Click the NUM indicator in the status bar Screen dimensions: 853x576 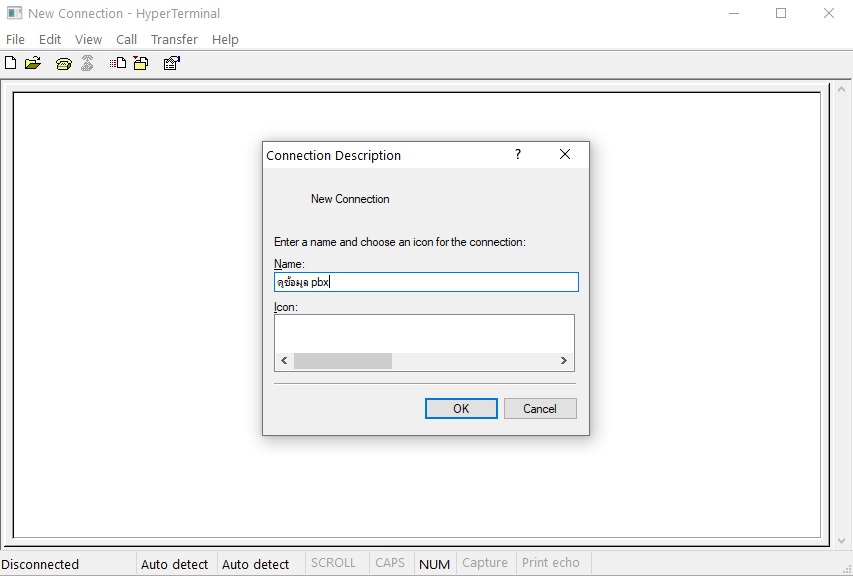tap(434, 562)
